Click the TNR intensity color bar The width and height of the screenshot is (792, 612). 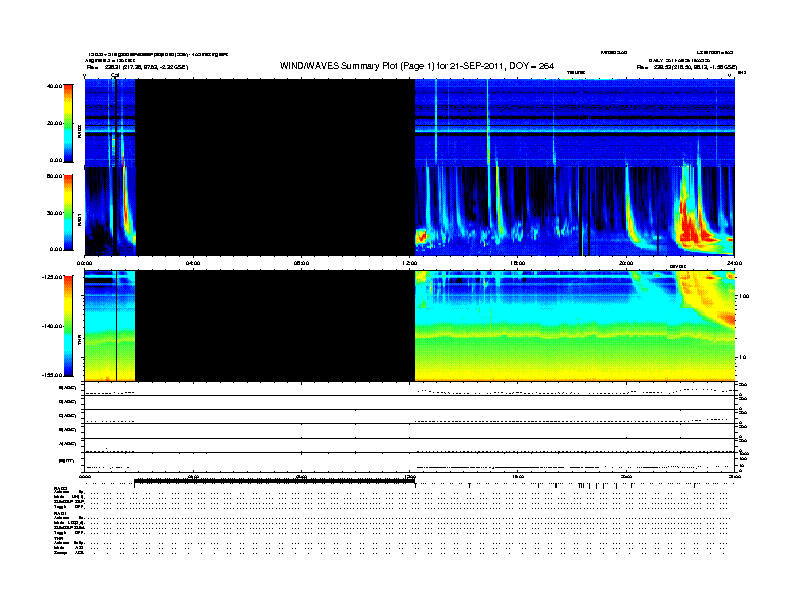(68, 326)
